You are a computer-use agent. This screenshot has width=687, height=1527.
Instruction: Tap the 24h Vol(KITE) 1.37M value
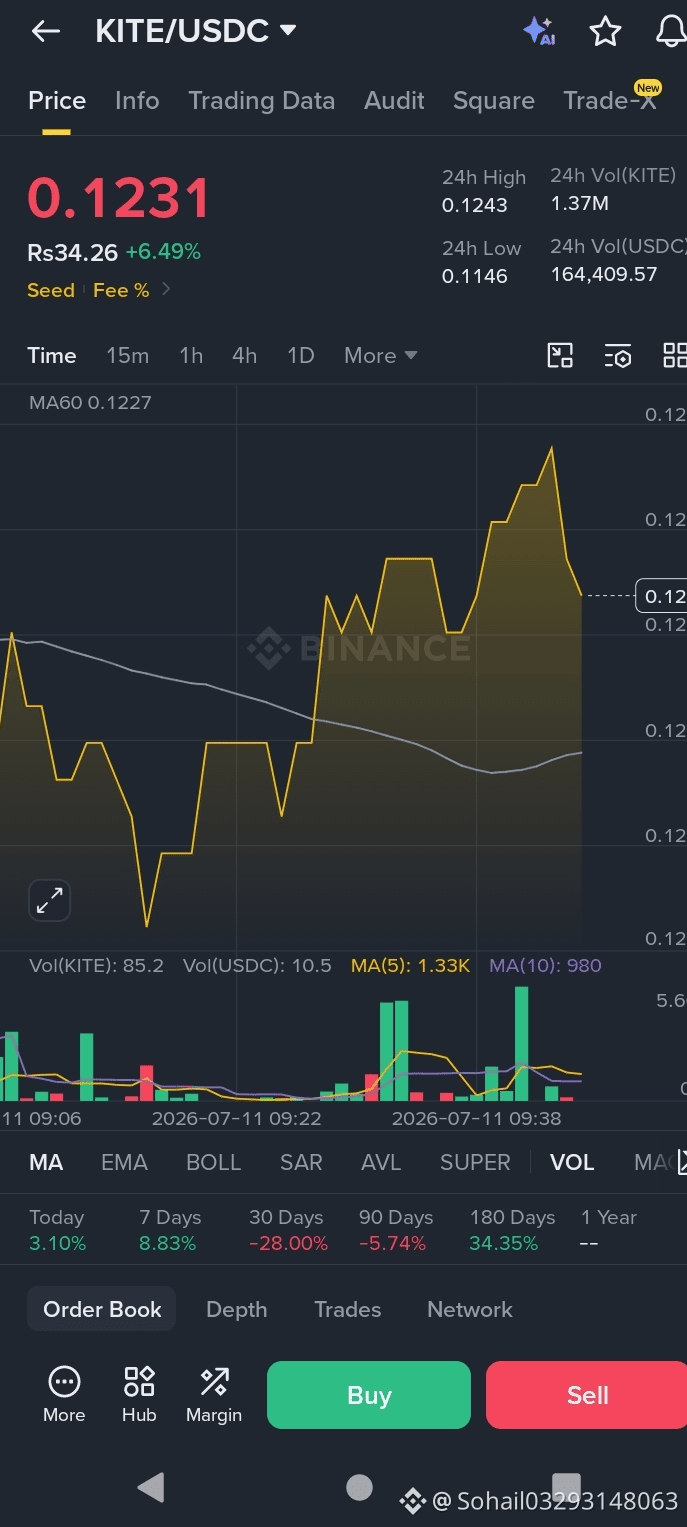(x=580, y=204)
